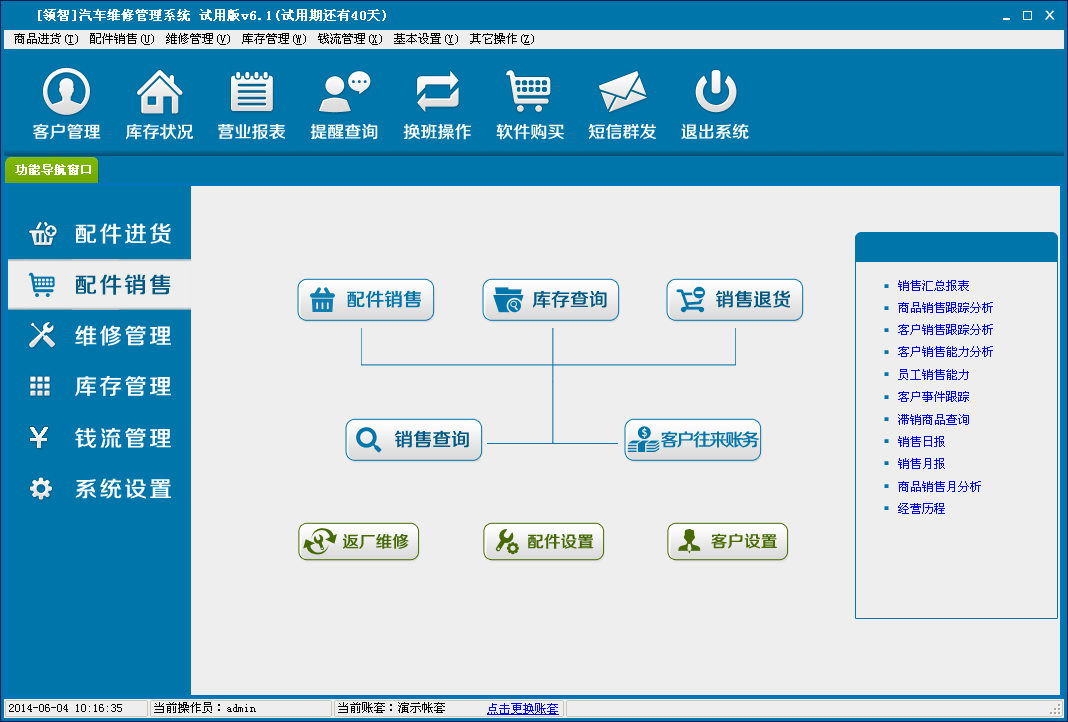Image resolution: width=1068 pixels, height=722 pixels.
Task: Click the 库存查询 button
Action: click(x=551, y=300)
